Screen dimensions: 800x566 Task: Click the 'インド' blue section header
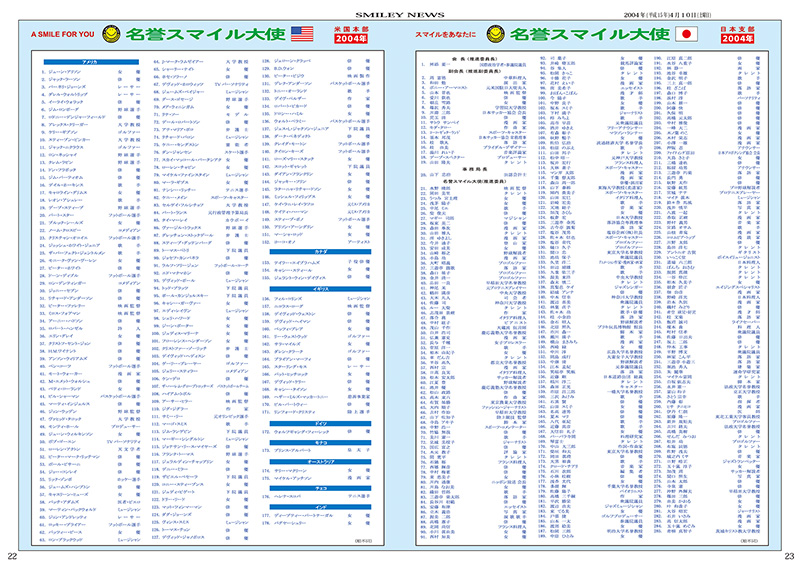(x=320, y=507)
